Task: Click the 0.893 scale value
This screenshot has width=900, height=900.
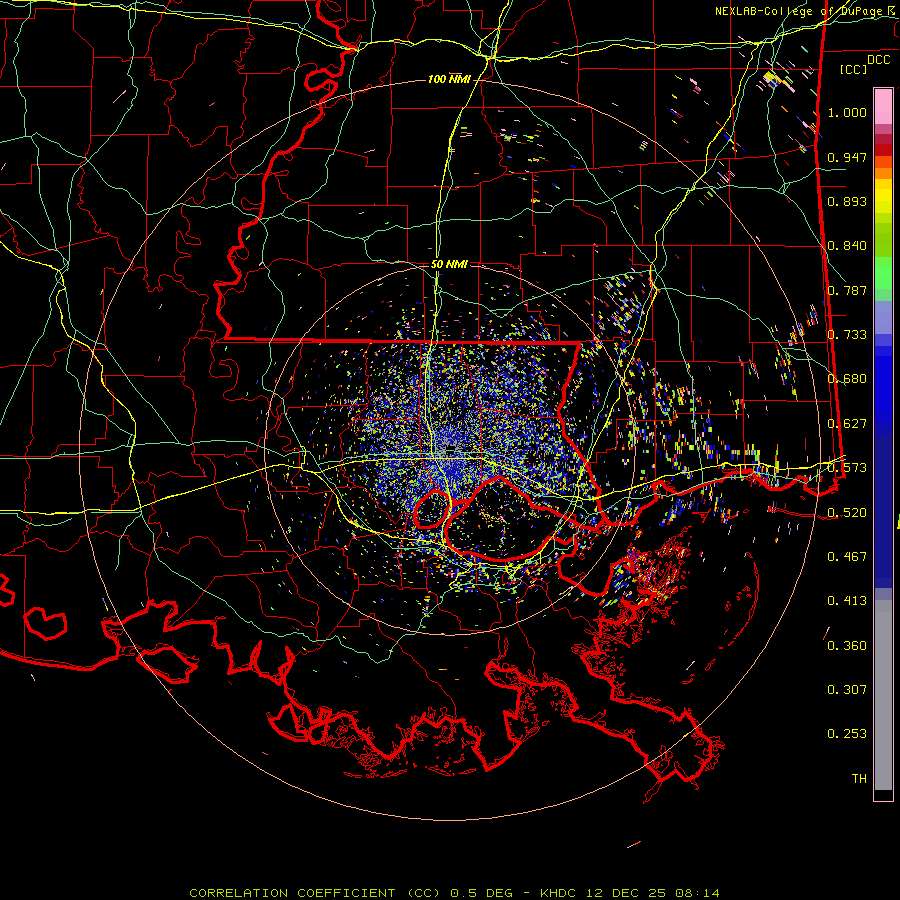Action: coord(847,201)
